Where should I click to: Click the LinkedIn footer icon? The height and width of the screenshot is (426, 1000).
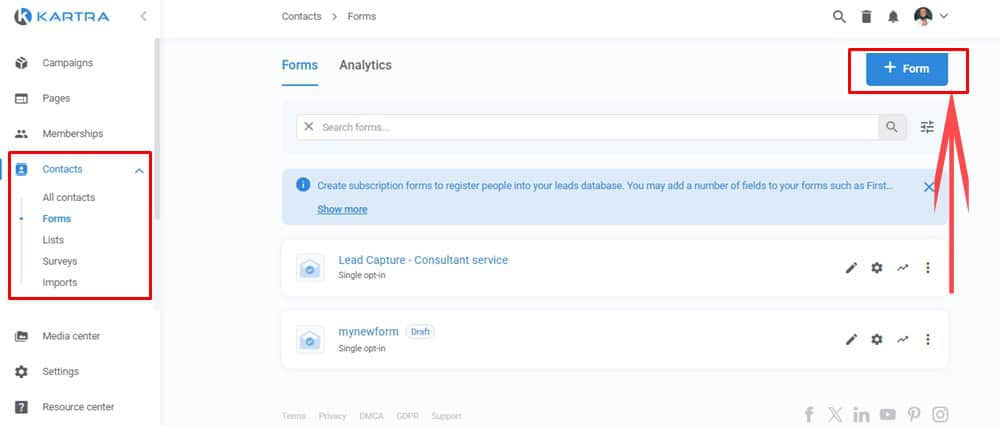coord(861,415)
